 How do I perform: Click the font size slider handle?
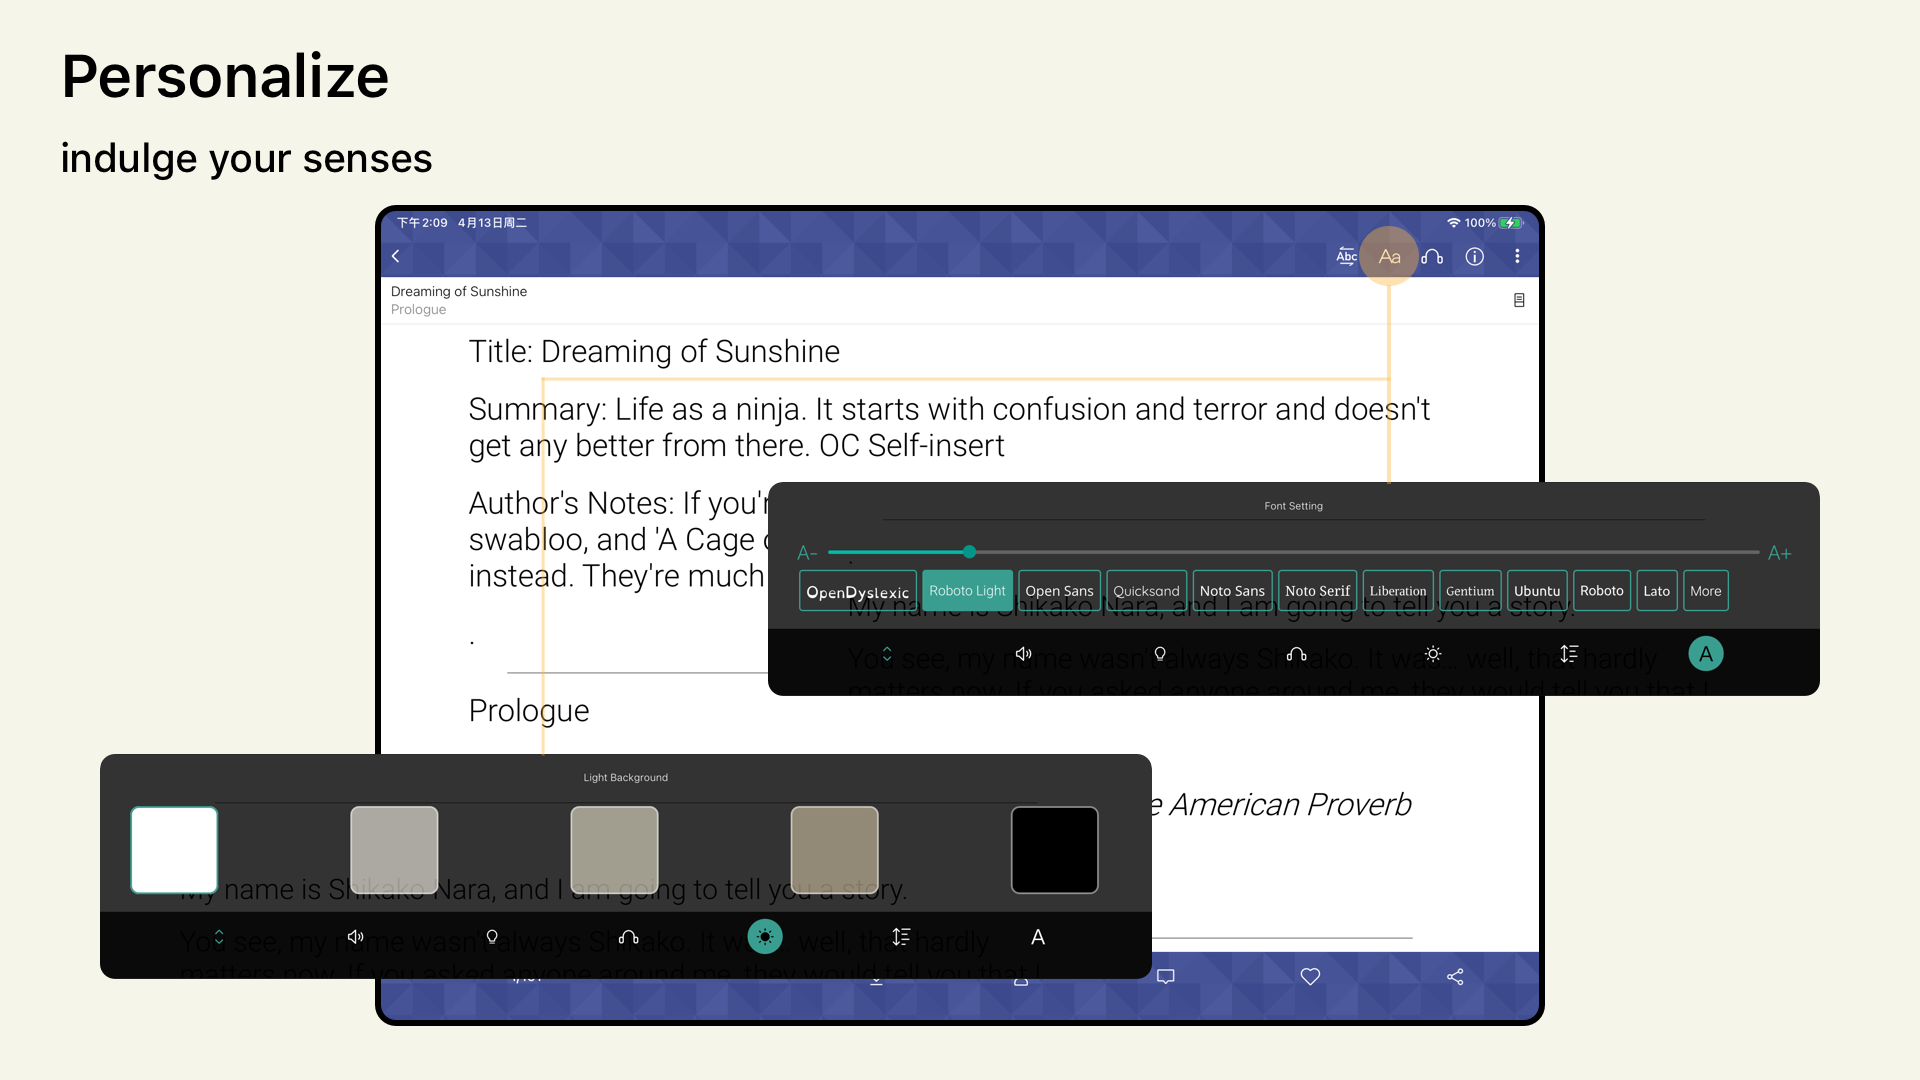[968, 551]
